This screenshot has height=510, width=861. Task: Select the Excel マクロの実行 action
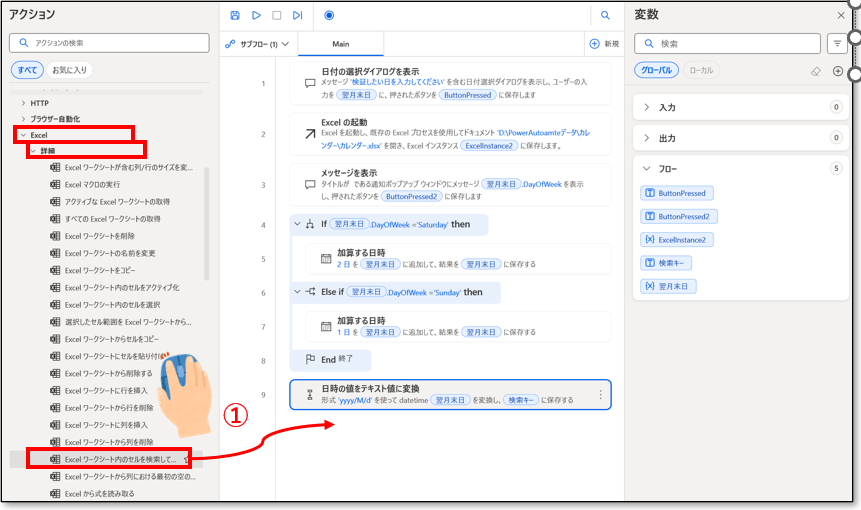(92, 185)
